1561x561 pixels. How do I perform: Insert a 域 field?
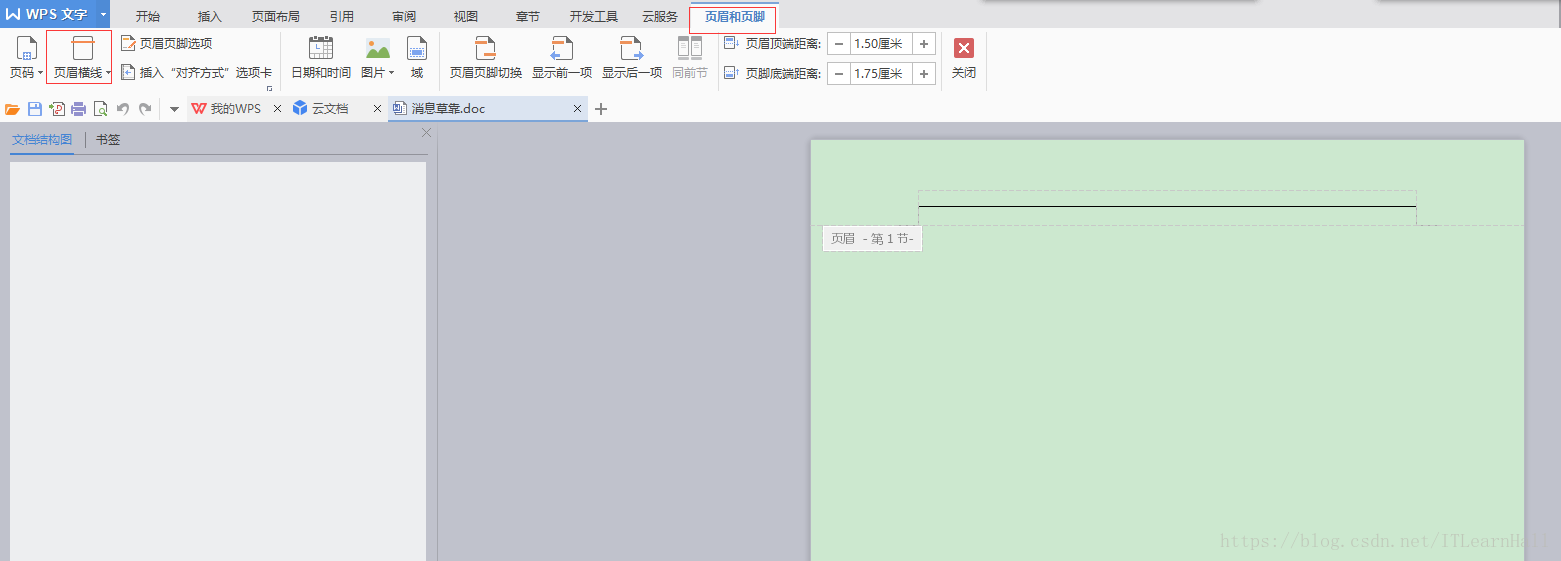coord(417,58)
